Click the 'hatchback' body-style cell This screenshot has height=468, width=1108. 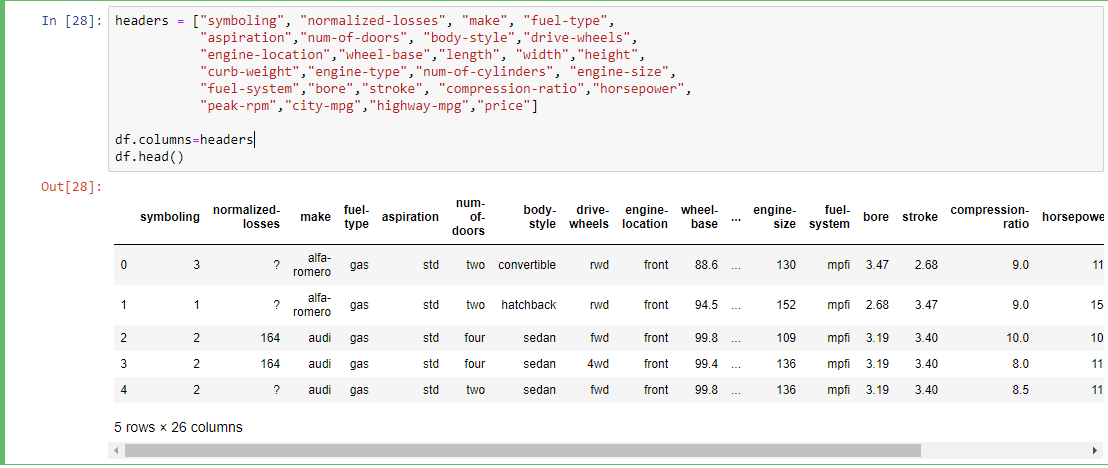pos(529,305)
